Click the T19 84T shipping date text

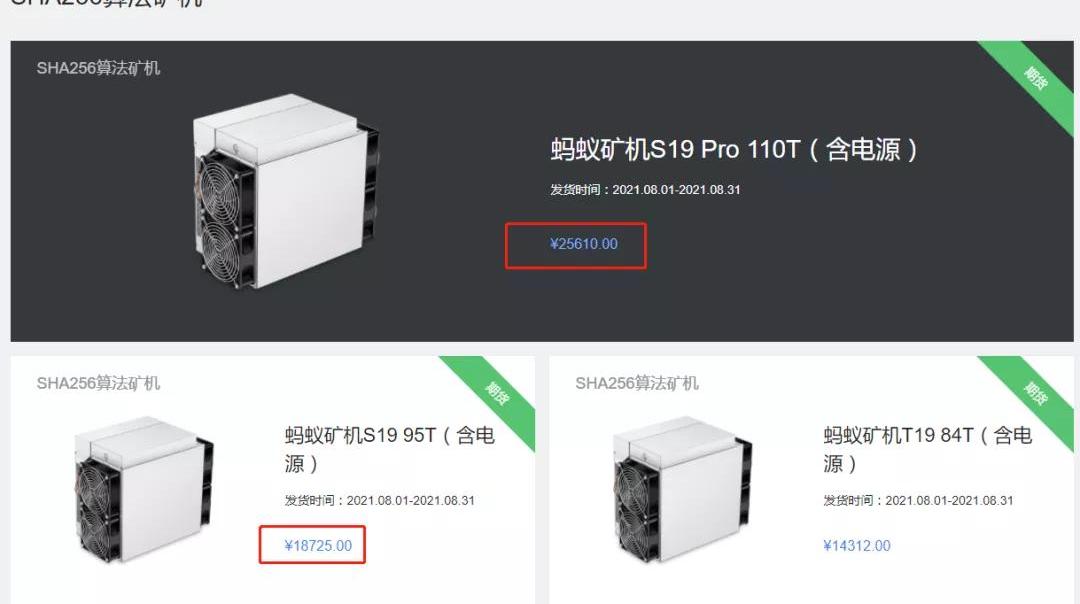click(918, 501)
